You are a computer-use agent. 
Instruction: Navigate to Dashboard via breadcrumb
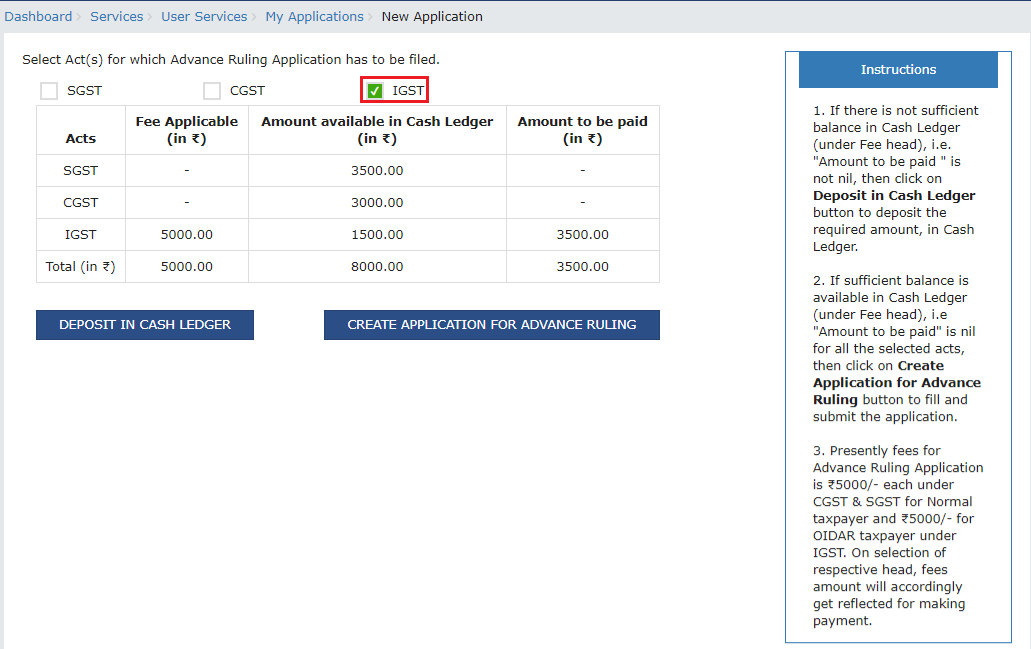(38, 16)
